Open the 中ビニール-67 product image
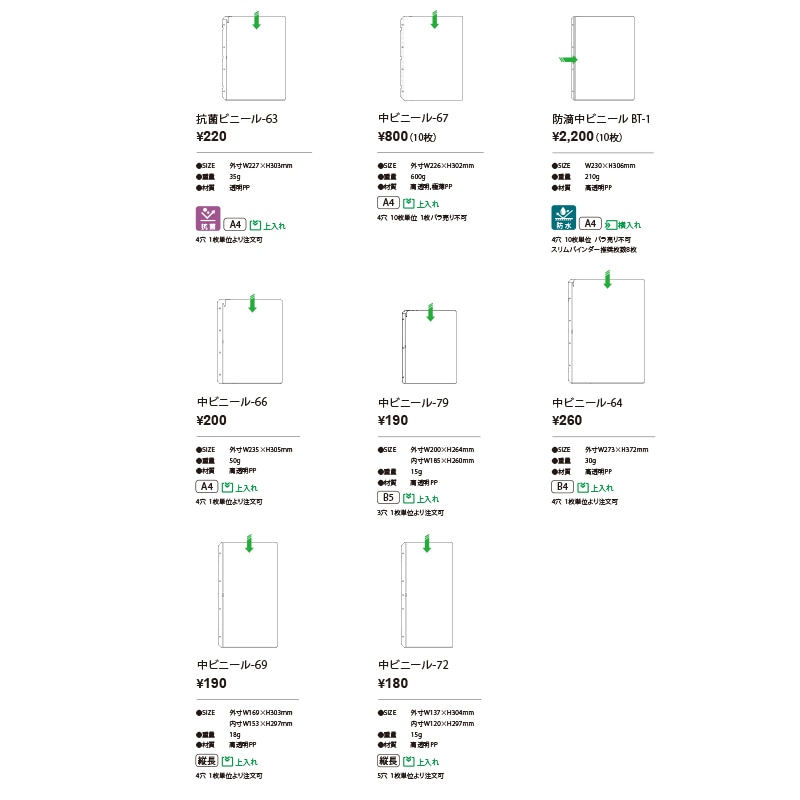This screenshot has height=800, width=800. [x=432, y=56]
